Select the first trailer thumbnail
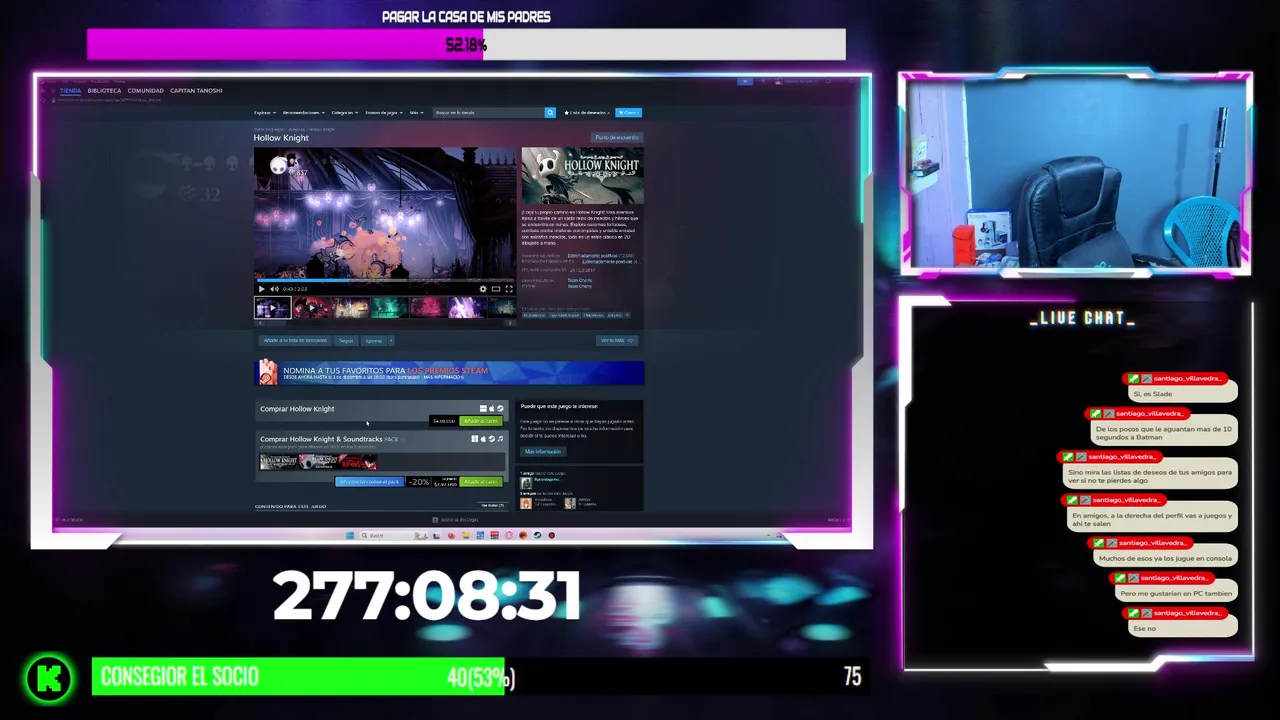1280x720 pixels. coord(273,307)
